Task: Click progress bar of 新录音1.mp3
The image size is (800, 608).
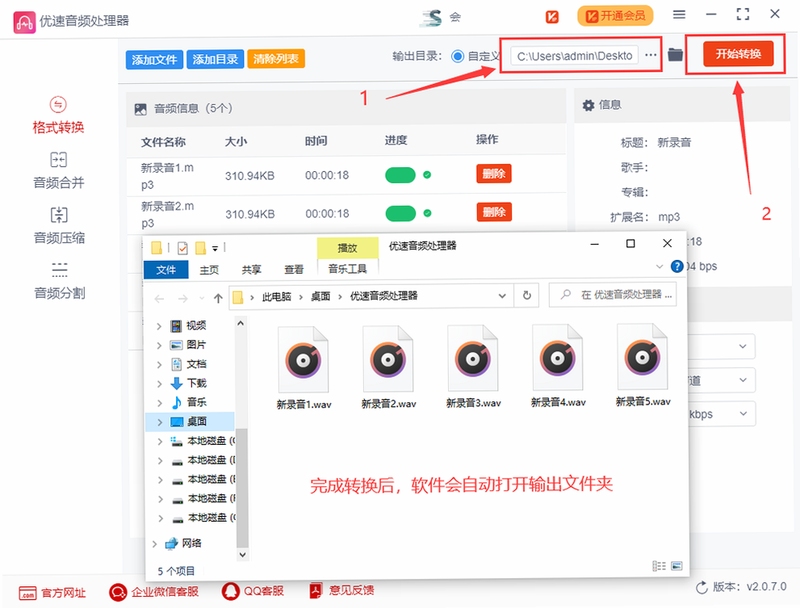Action: point(400,175)
